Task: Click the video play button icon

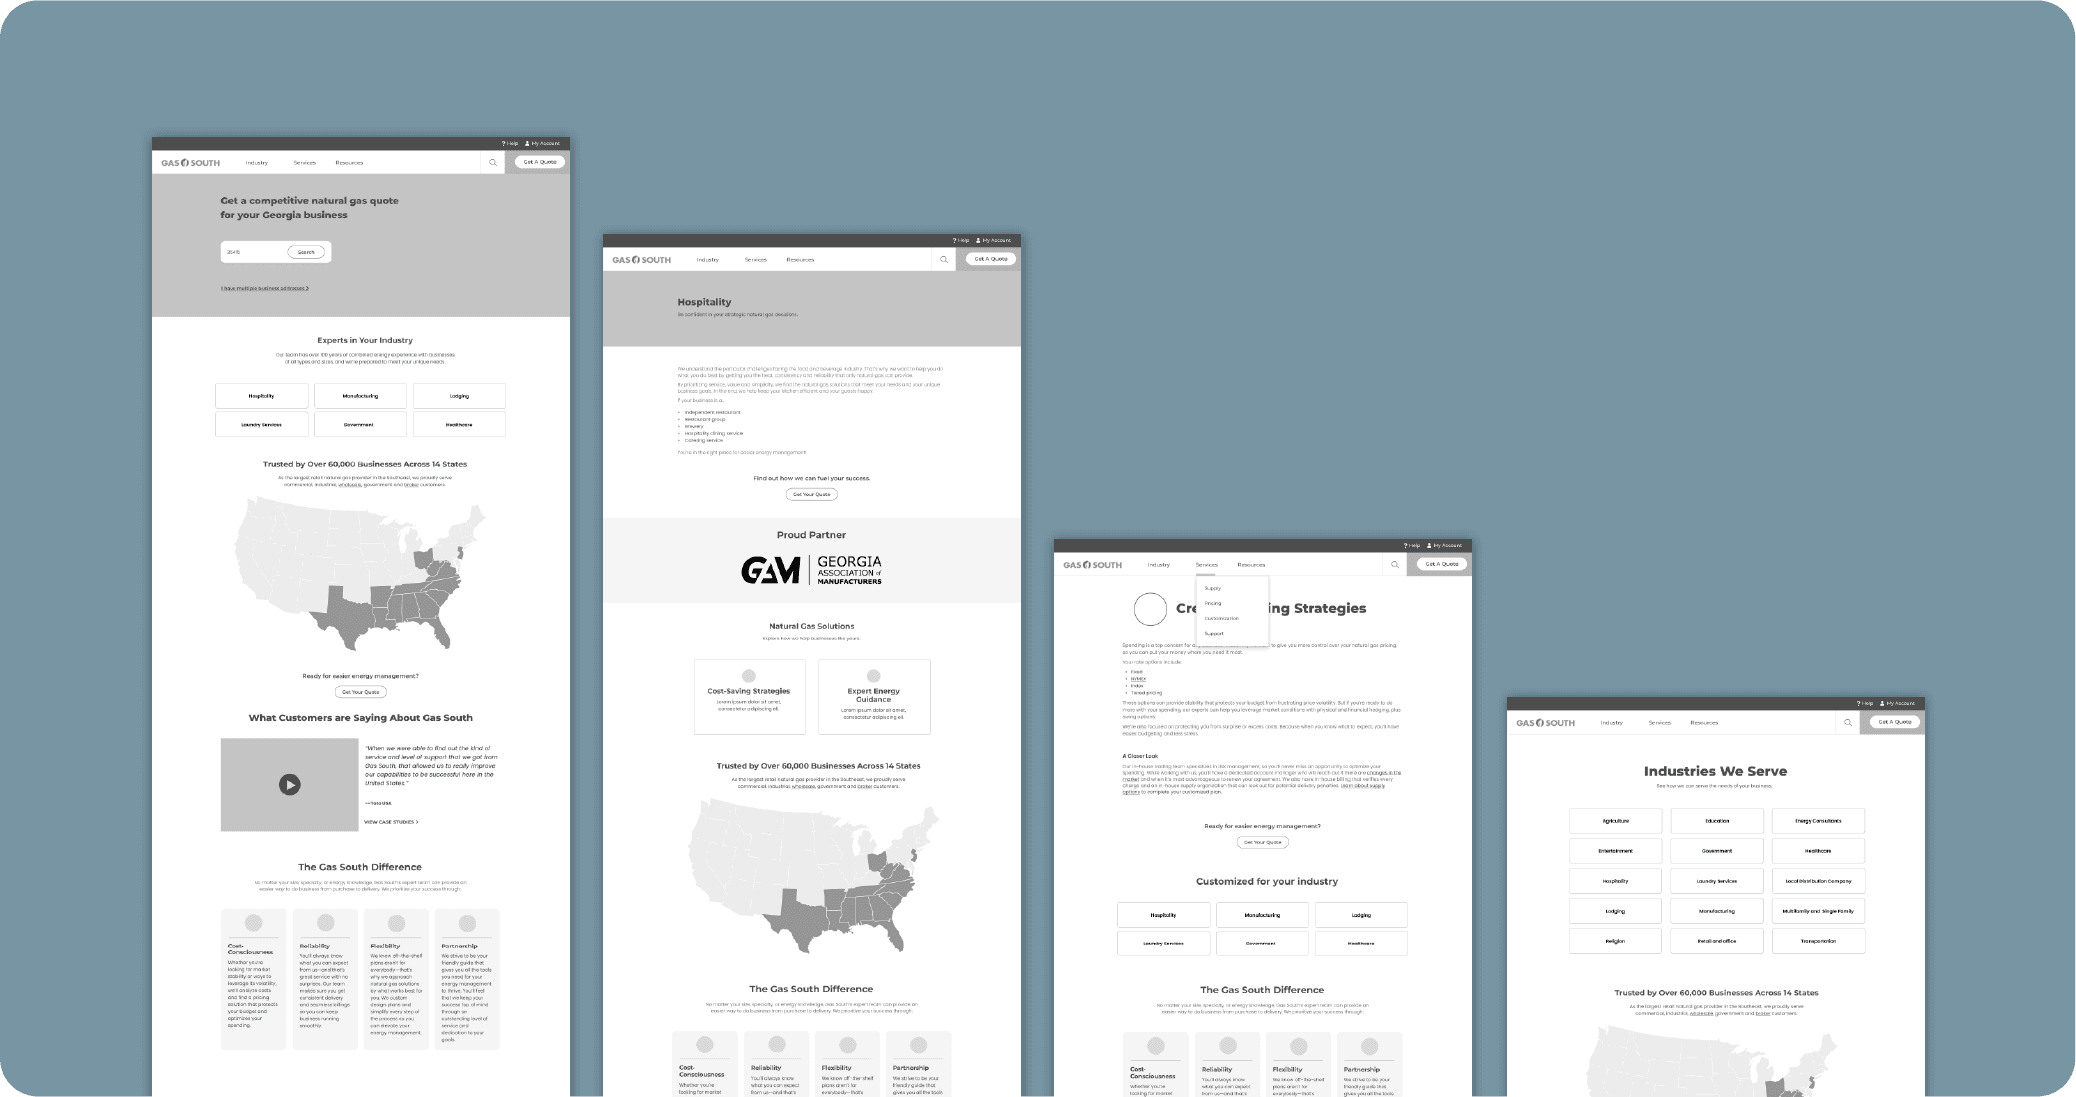Action: coord(288,784)
